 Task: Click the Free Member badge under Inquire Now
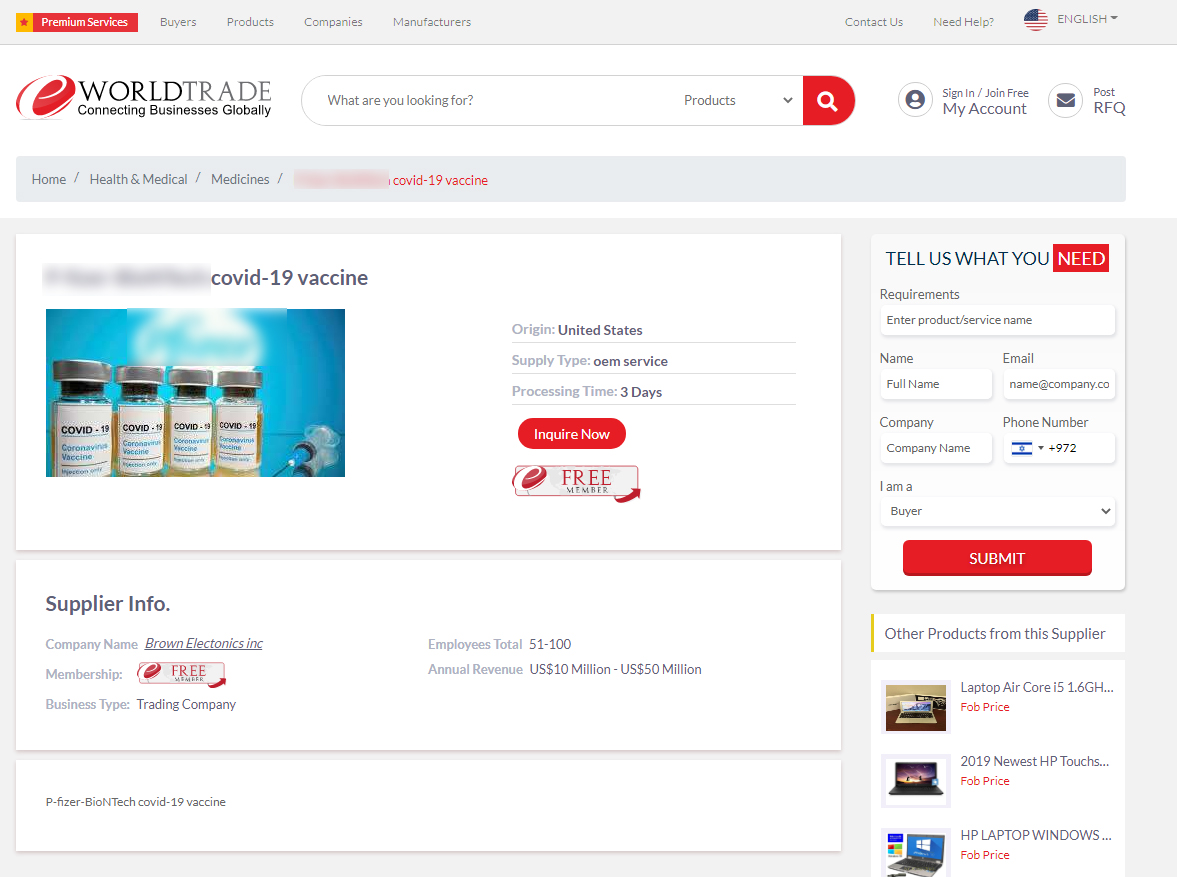click(576, 483)
